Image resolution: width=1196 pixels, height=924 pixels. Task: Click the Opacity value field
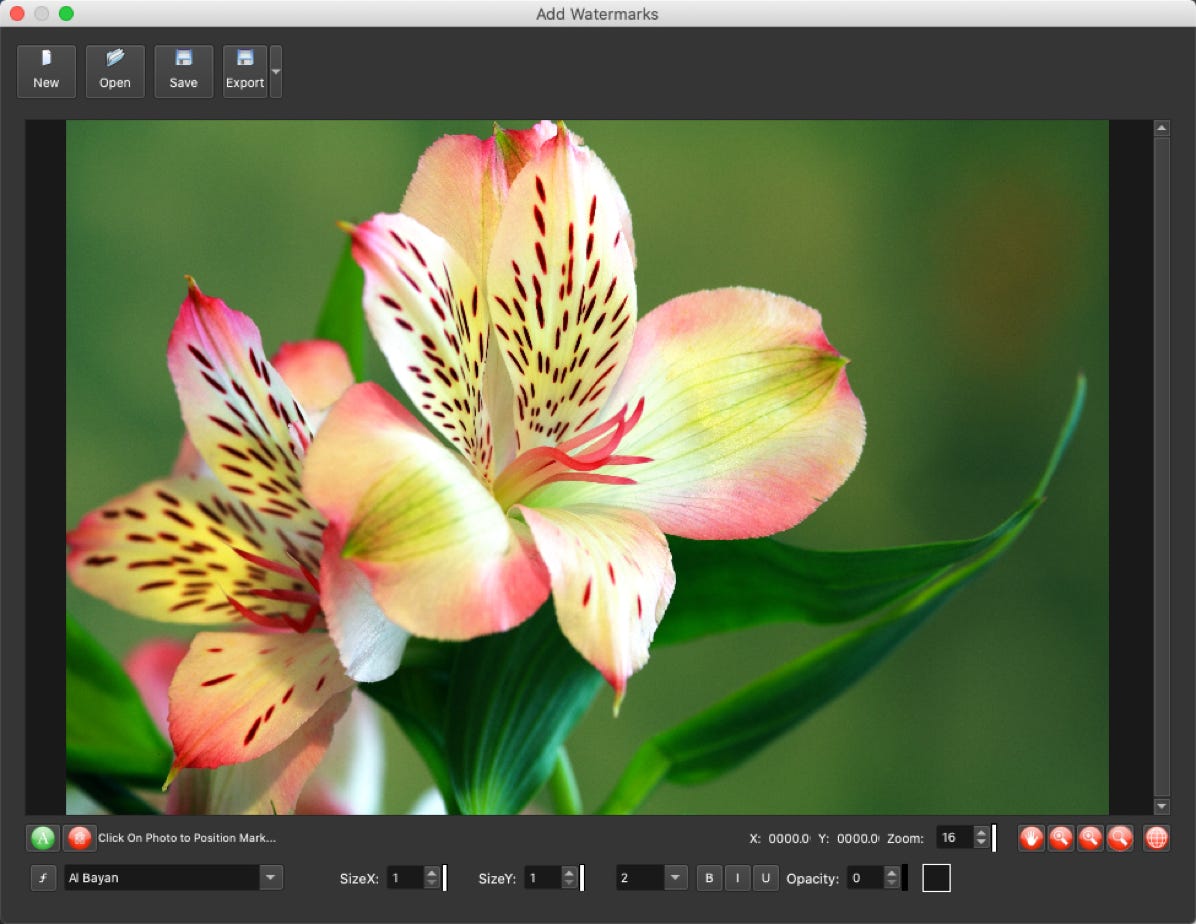(864, 878)
